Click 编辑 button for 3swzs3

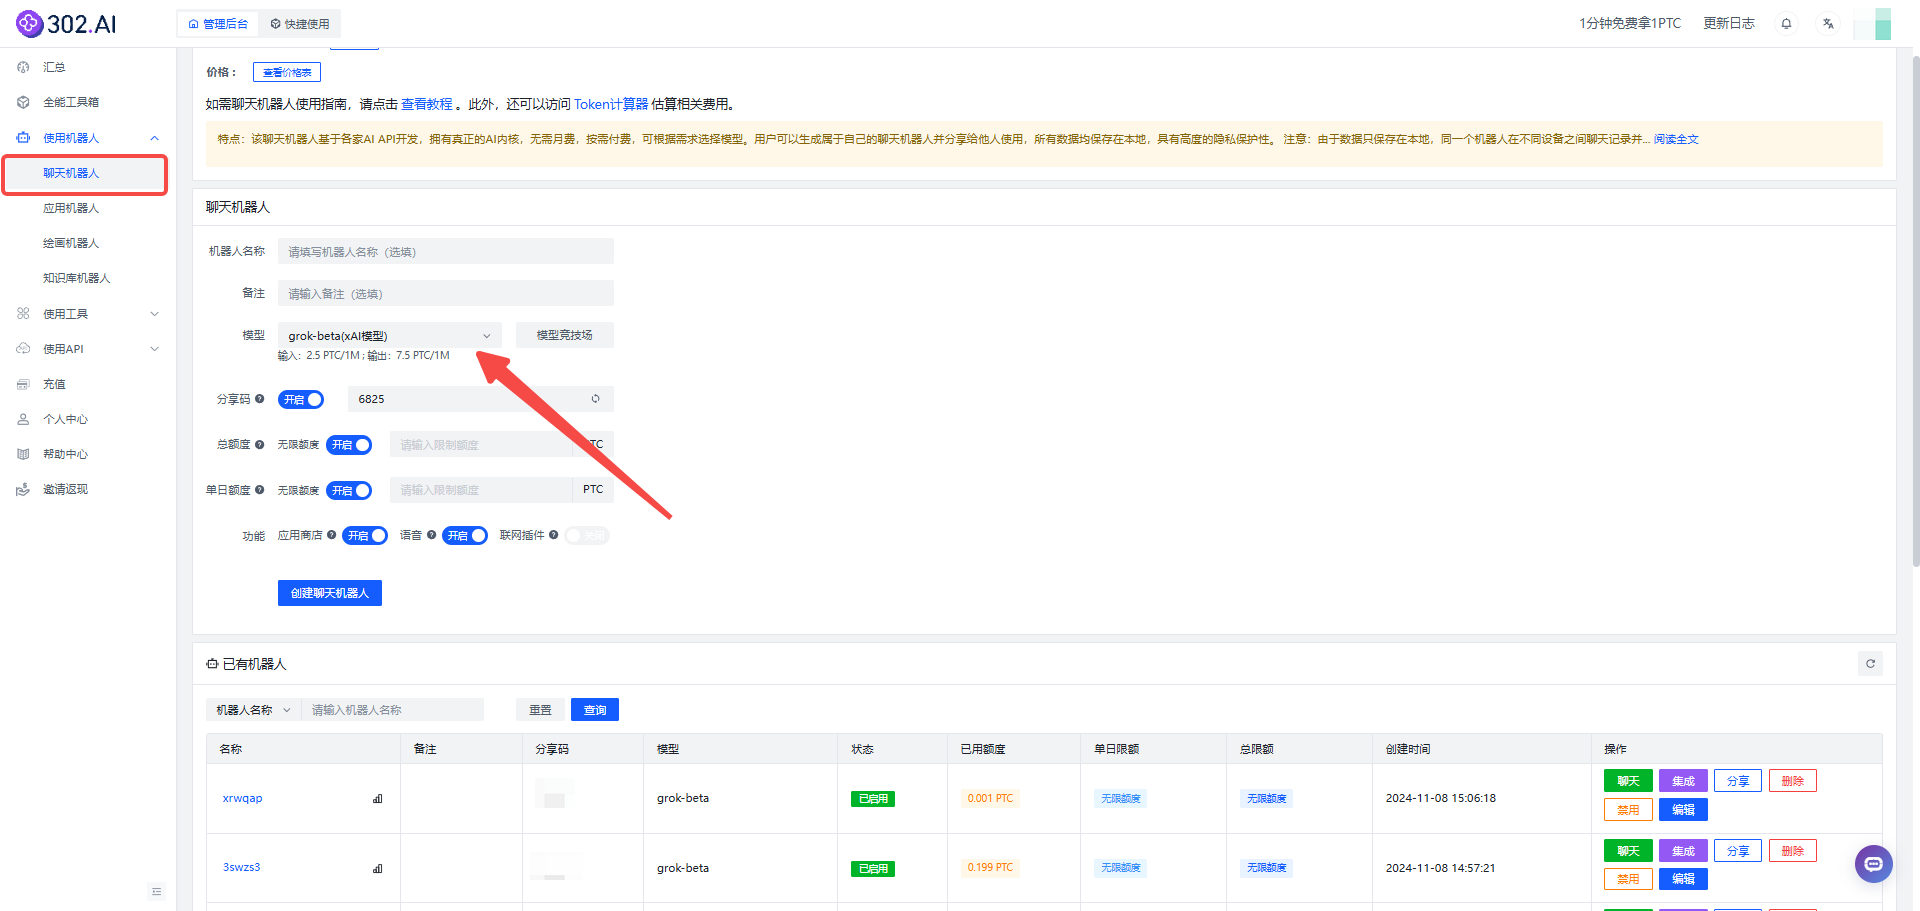coord(1683,879)
